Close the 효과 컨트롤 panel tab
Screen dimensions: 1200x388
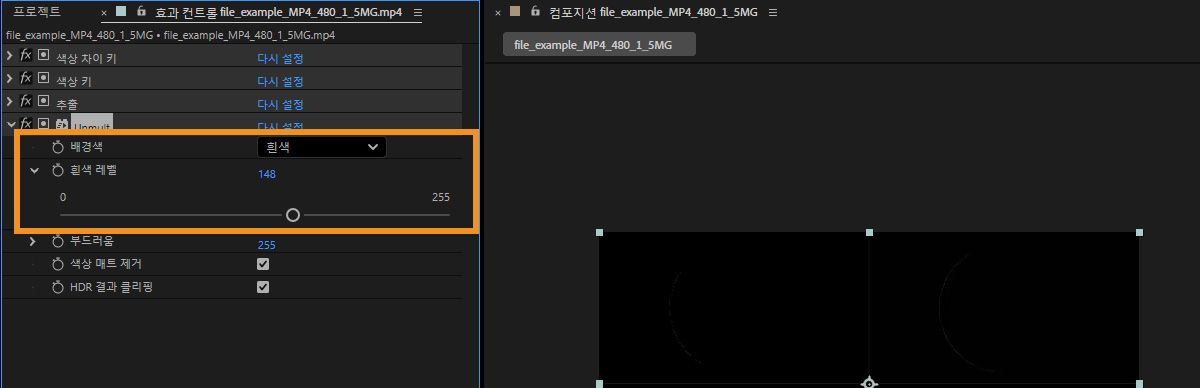point(104,13)
